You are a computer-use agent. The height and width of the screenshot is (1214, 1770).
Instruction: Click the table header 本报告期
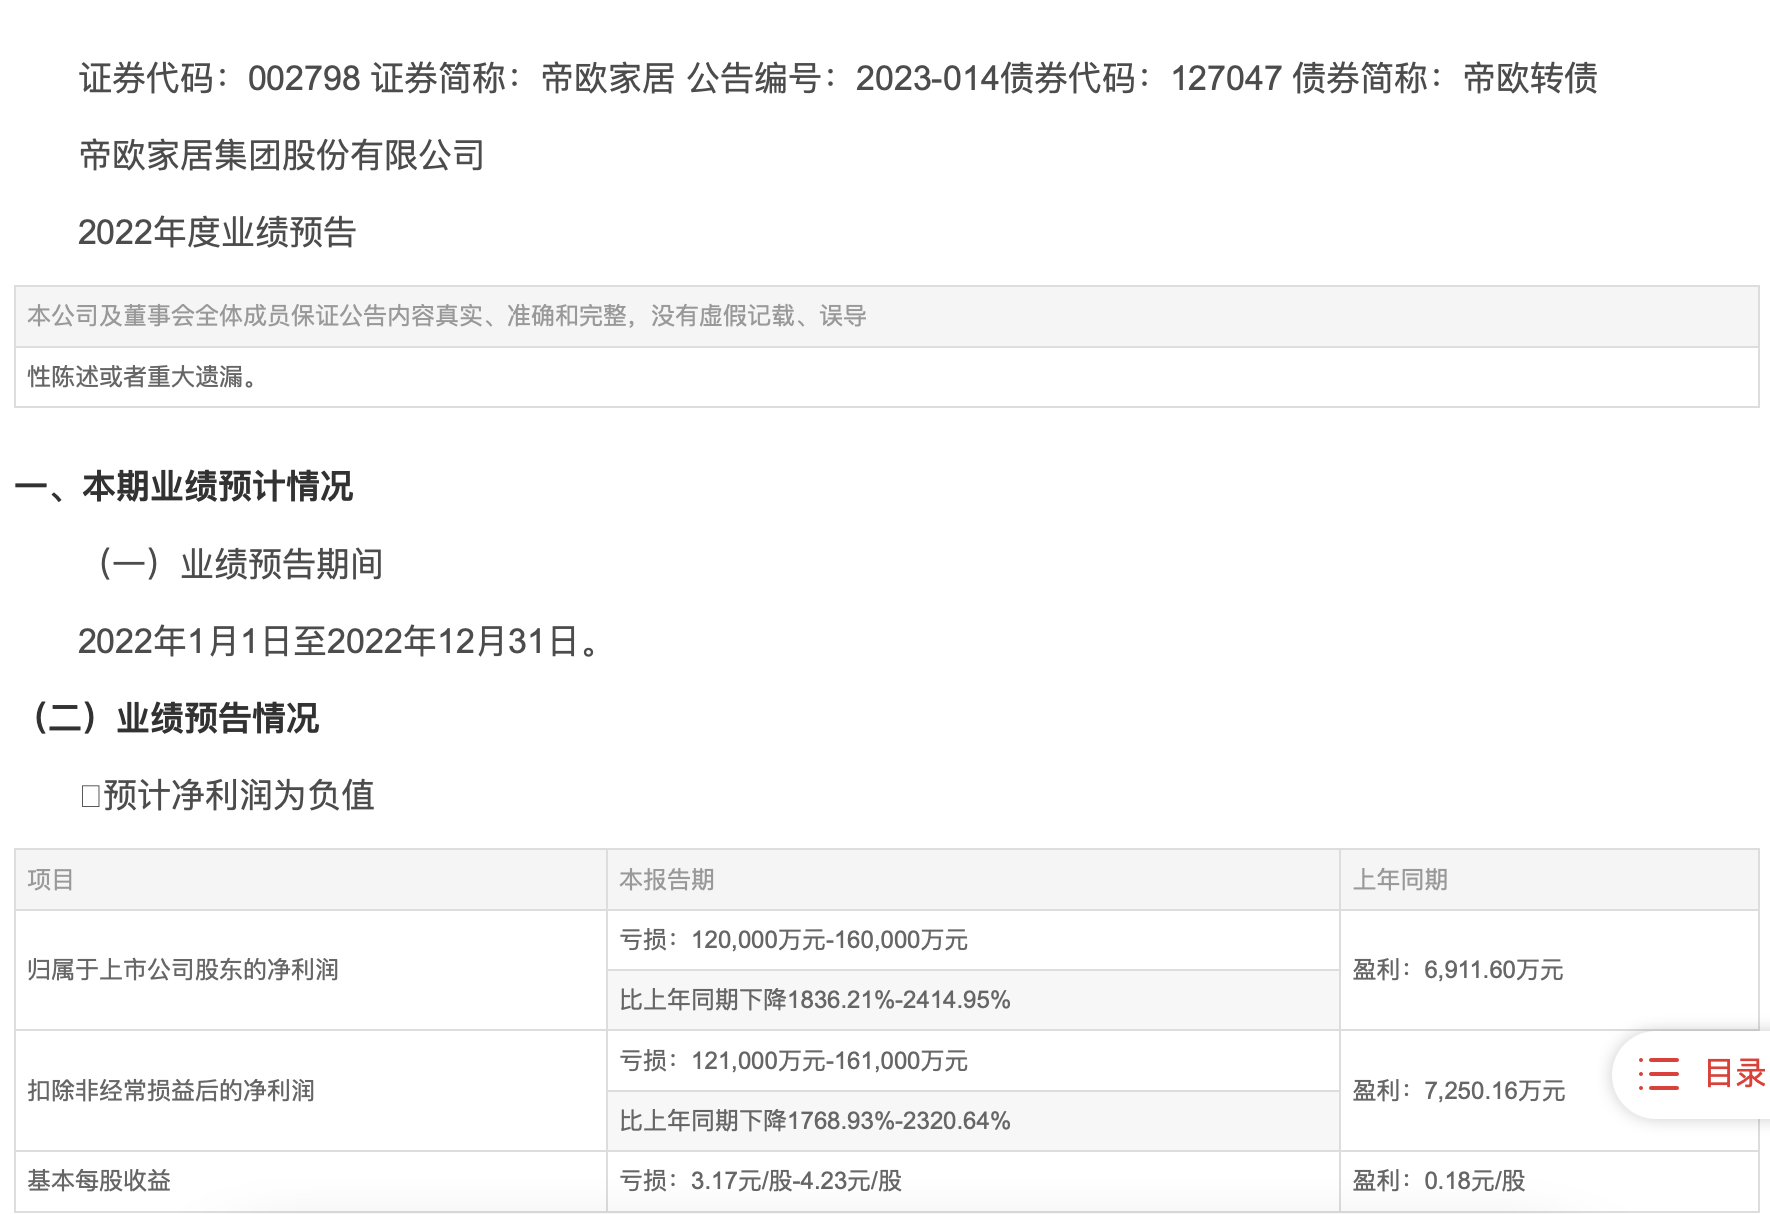click(973, 880)
